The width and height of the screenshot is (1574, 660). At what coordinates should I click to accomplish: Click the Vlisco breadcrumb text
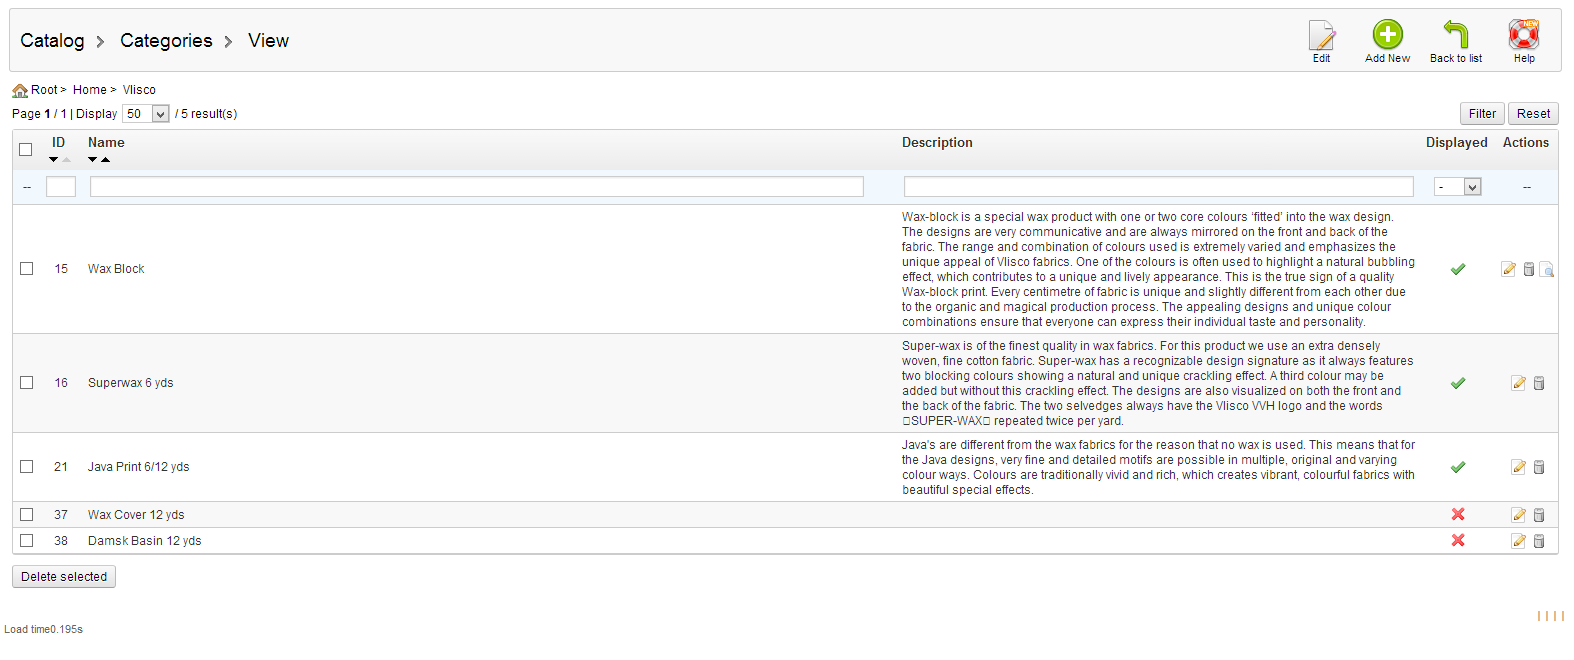(139, 90)
